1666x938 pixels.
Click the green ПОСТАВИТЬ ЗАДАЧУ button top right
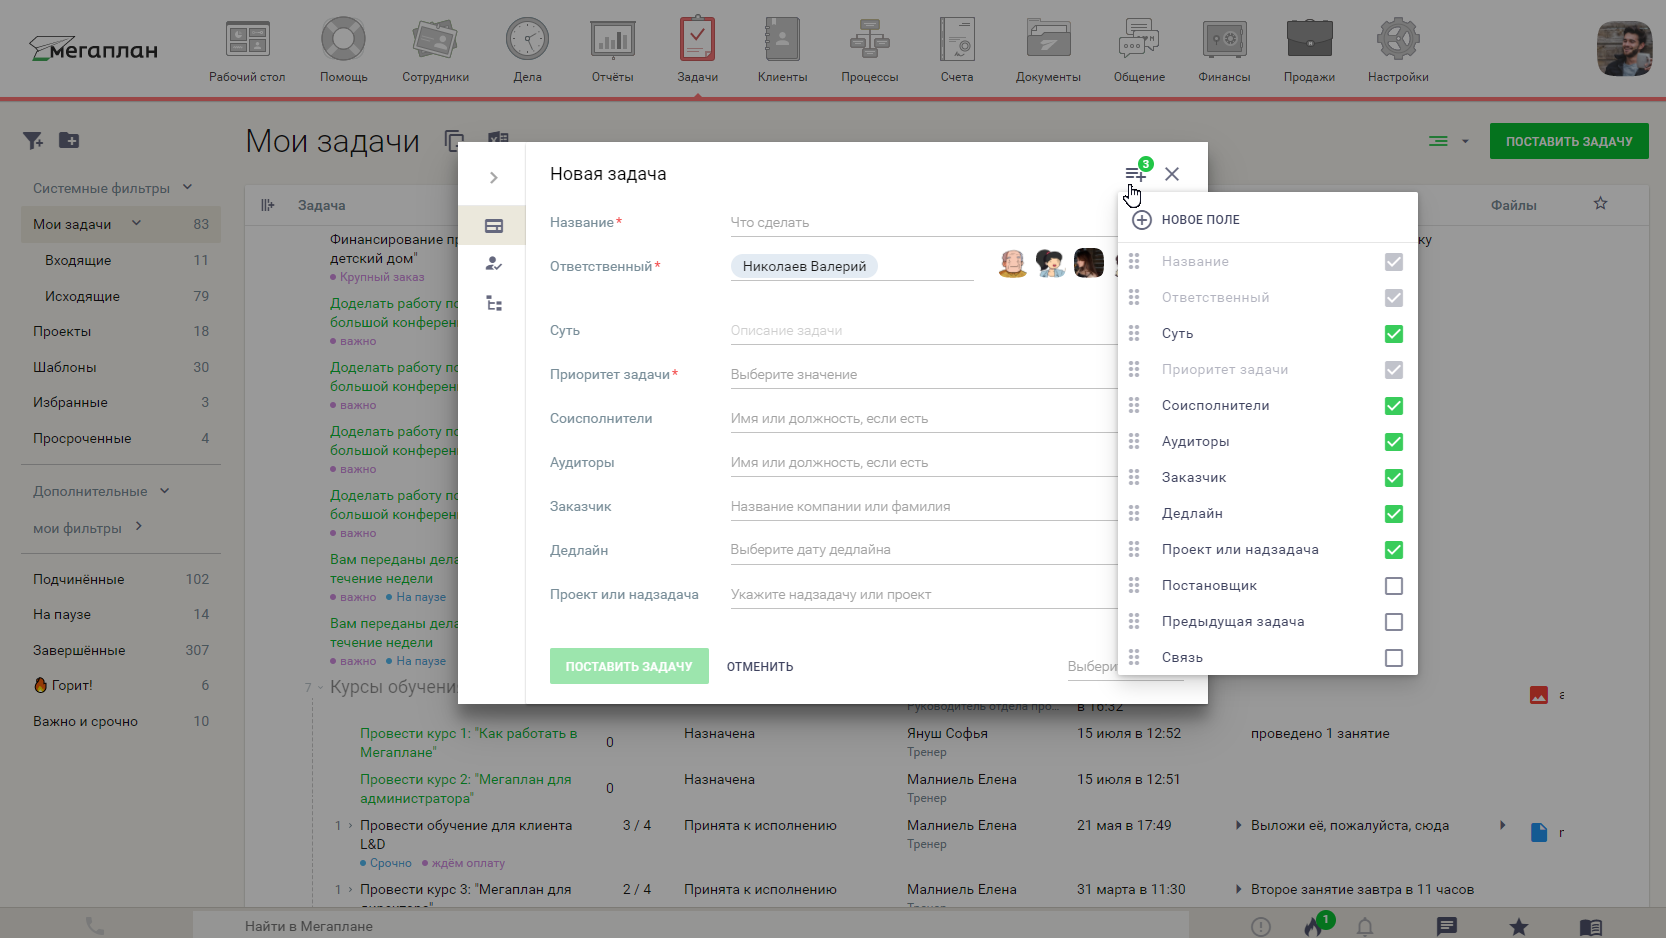[1568, 141]
